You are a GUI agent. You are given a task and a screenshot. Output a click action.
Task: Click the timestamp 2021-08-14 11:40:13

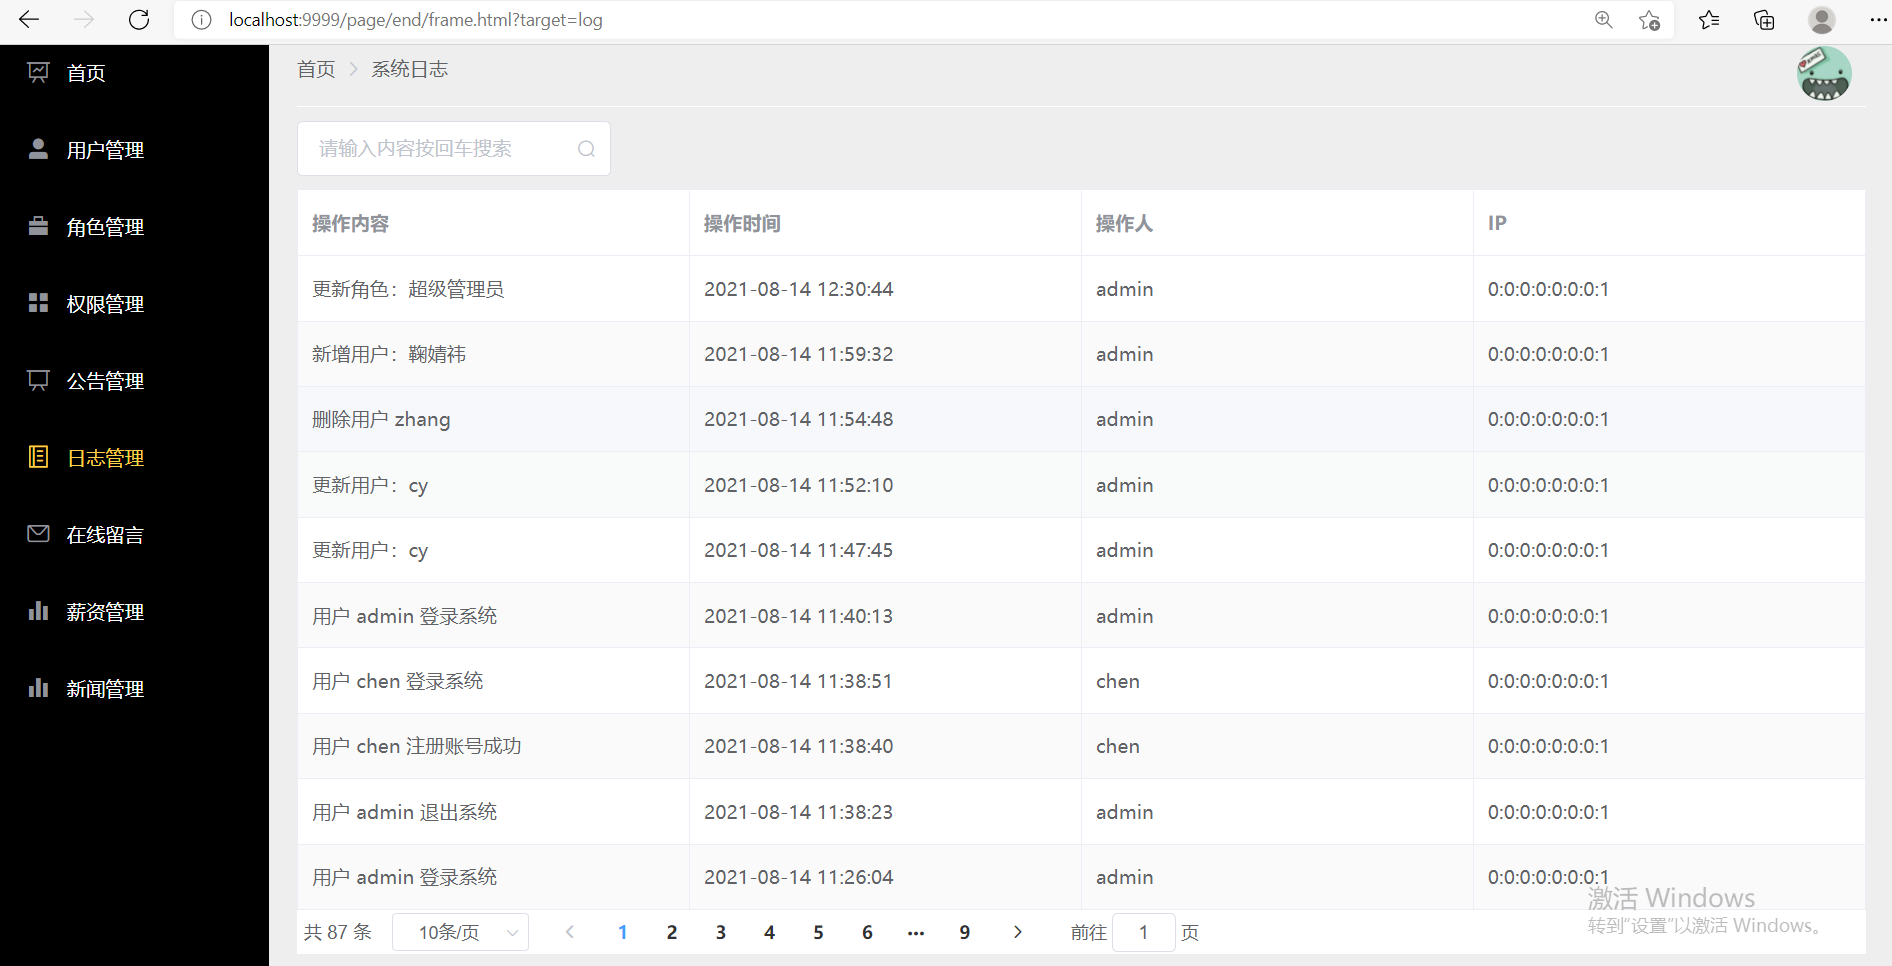point(799,616)
